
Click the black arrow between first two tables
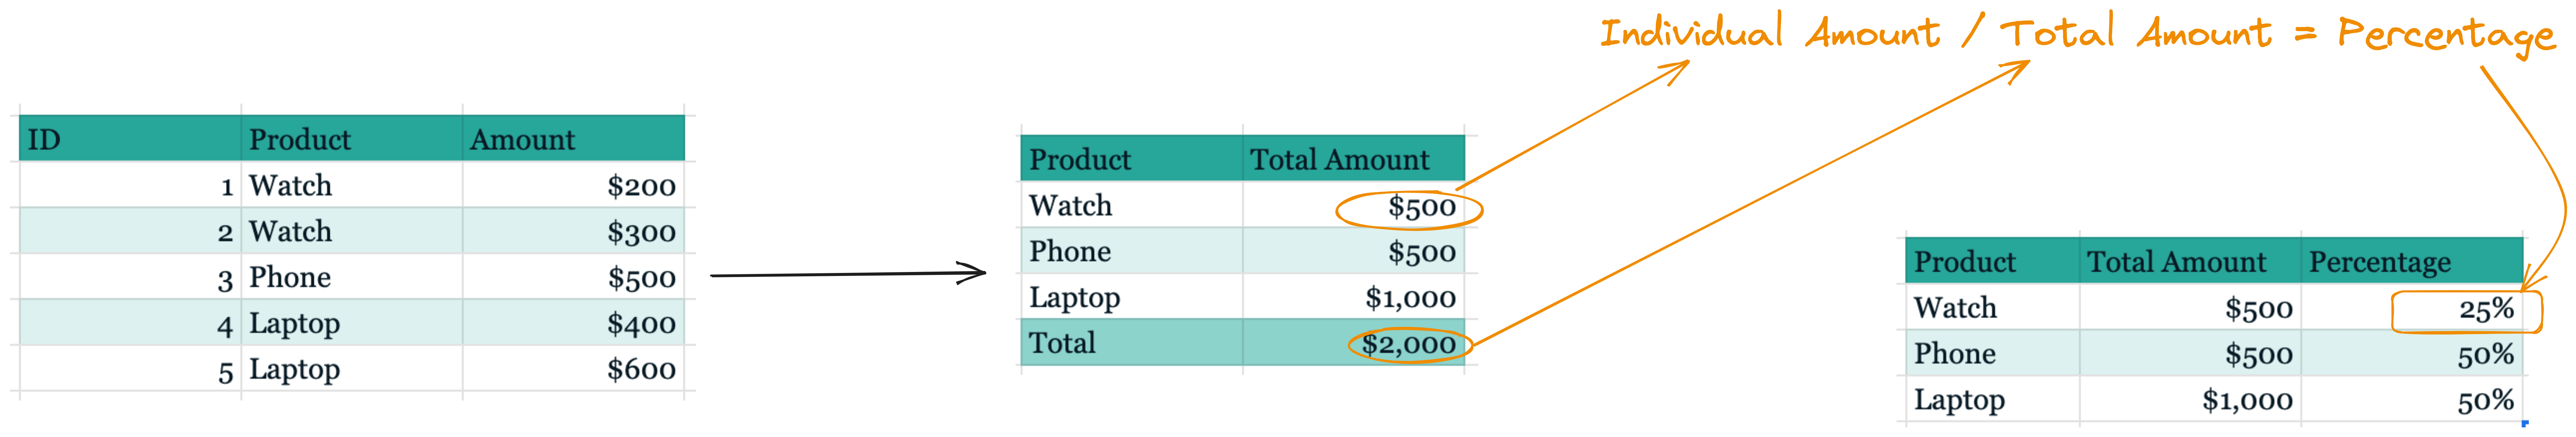click(x=848, y=273)
